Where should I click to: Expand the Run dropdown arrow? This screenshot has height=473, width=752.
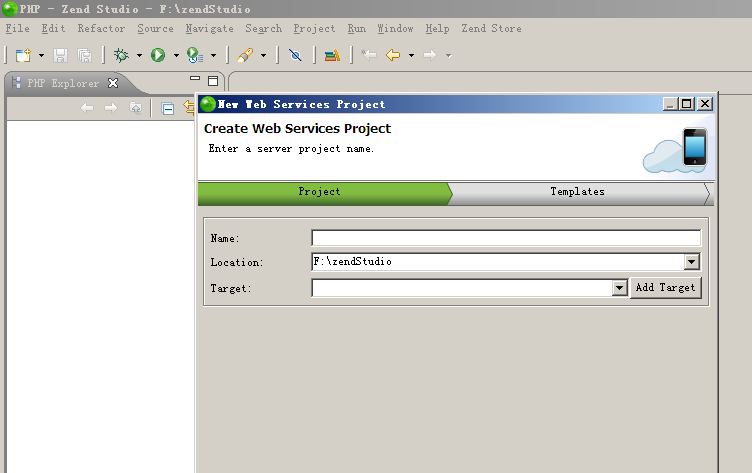click(x=176, y=56)
